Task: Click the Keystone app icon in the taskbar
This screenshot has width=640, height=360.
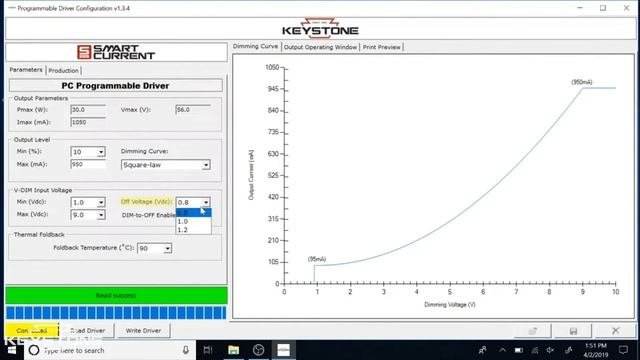Action: pyautogui.click(x=284, y=350)
